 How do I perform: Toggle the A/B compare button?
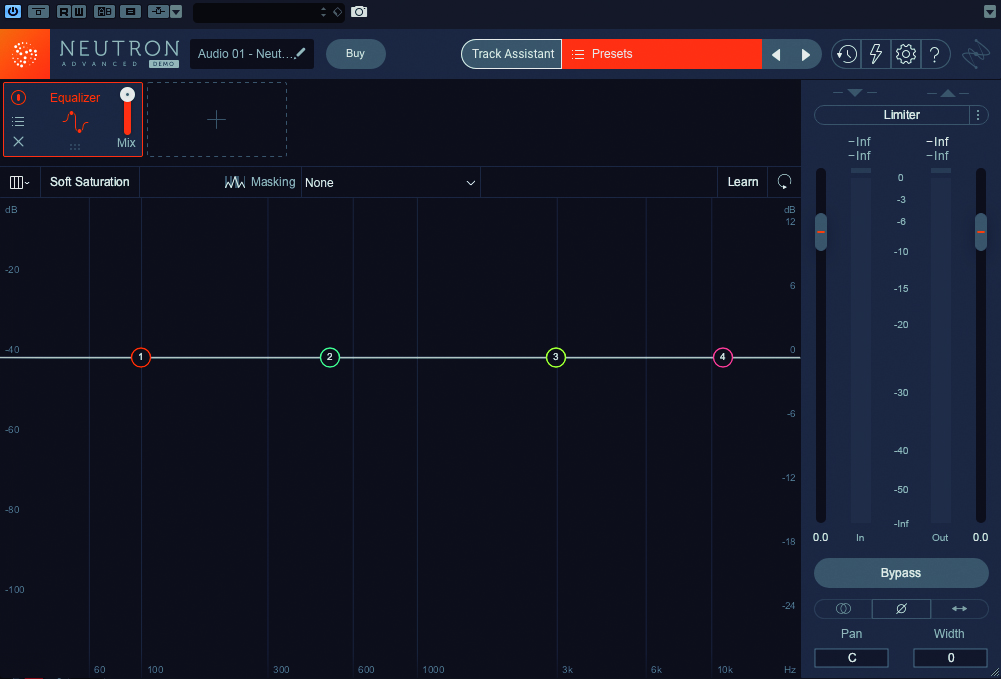coord(104,11)
